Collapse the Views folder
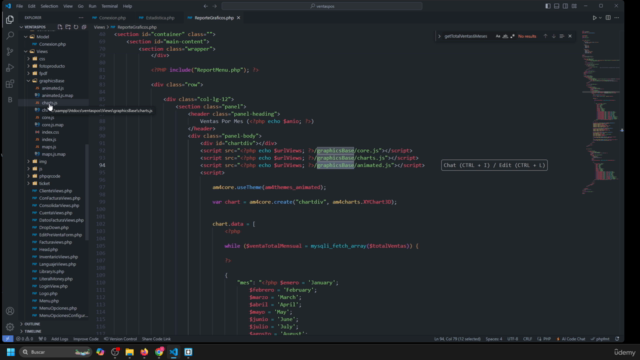Viewport: 640px width, 360px height. point(42,51)
